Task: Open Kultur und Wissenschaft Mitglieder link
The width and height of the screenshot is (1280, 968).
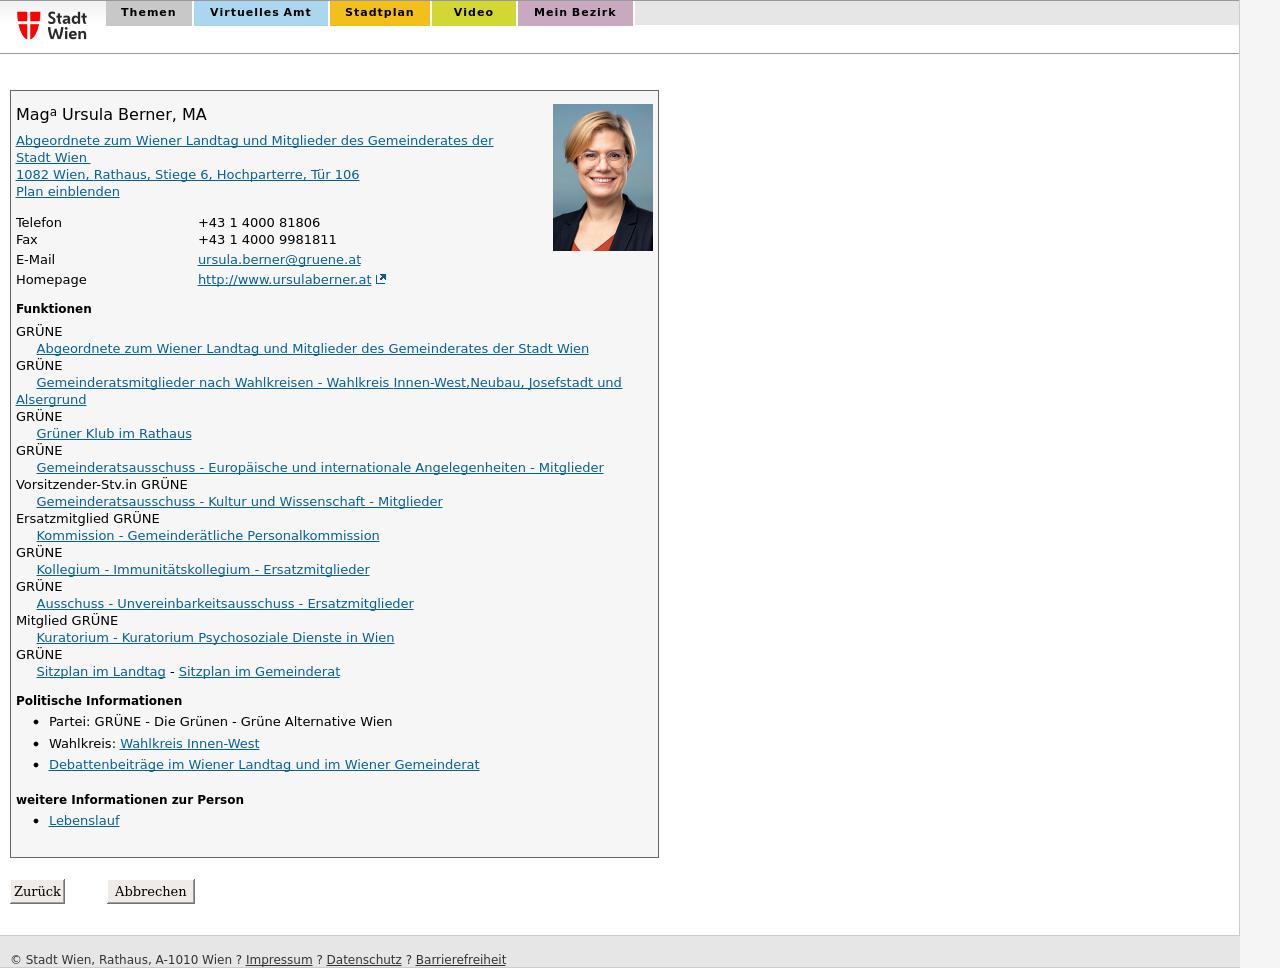Action: (239, 502)
